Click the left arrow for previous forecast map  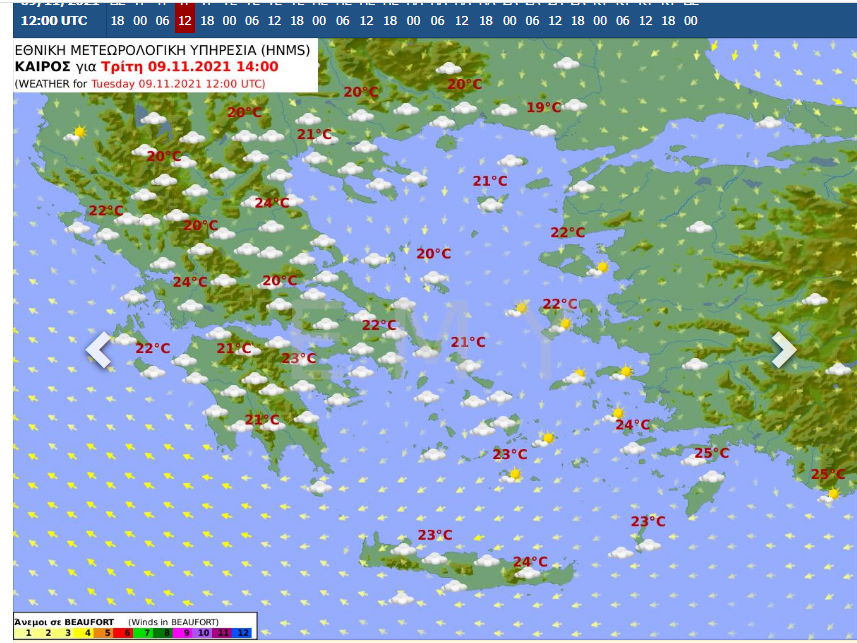point(98,350)
